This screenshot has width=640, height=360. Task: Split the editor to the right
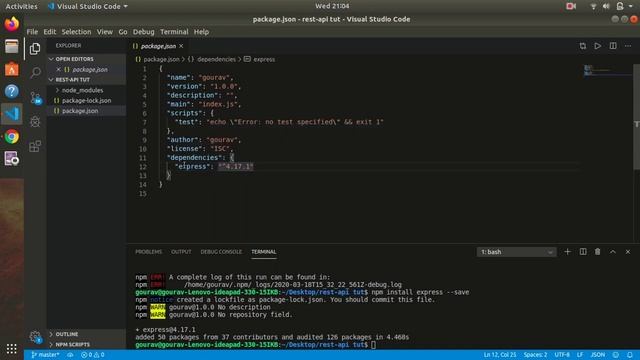click(x=613, y=46)
